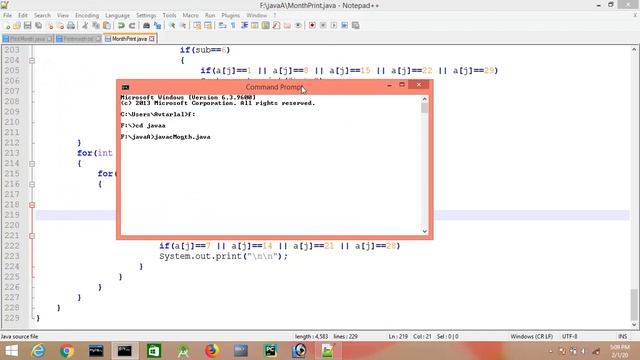The image size is (640, 360).
Task: Click the Stop macro recording icon
Action: click(323, 26)
